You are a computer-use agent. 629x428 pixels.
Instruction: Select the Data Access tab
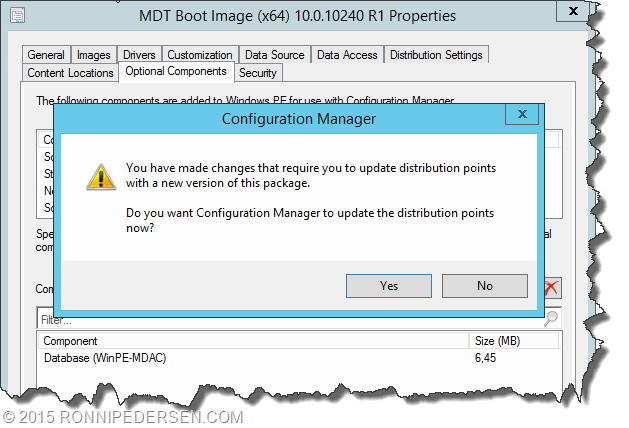(347, 55)
